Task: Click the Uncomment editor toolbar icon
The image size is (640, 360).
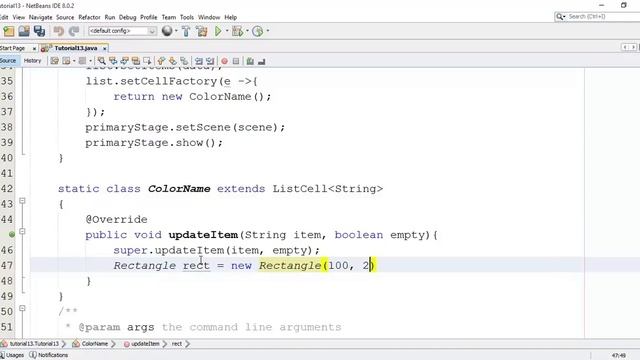Action: [262, 61]
